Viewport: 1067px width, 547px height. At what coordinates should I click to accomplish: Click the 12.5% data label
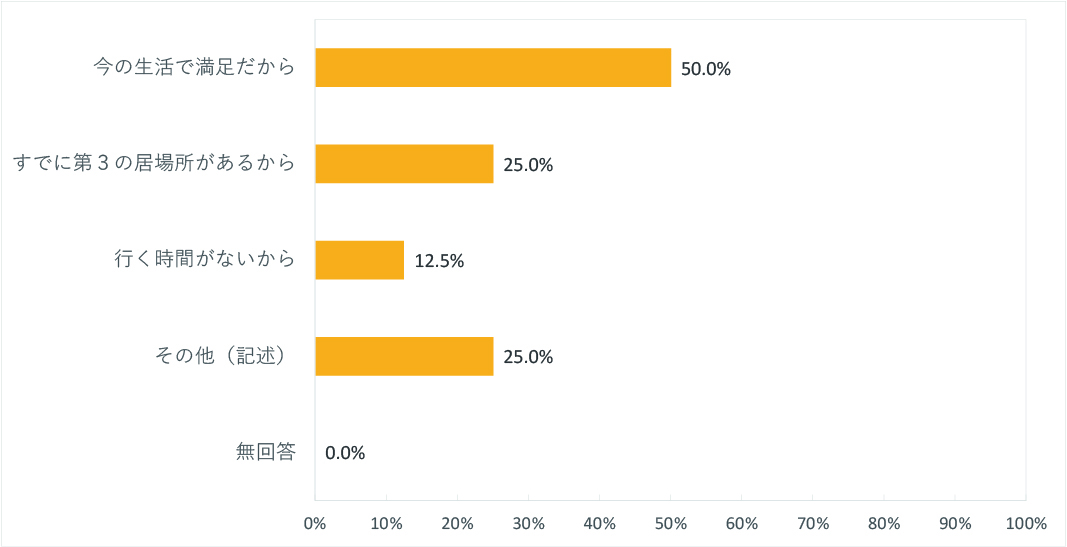pyautogui.click(x=439, y=261)
